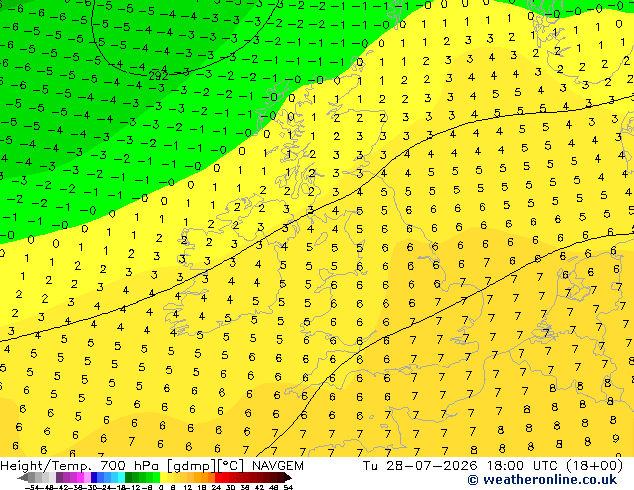Click the (18+00) forecast offset

click(x=594, y=466)
